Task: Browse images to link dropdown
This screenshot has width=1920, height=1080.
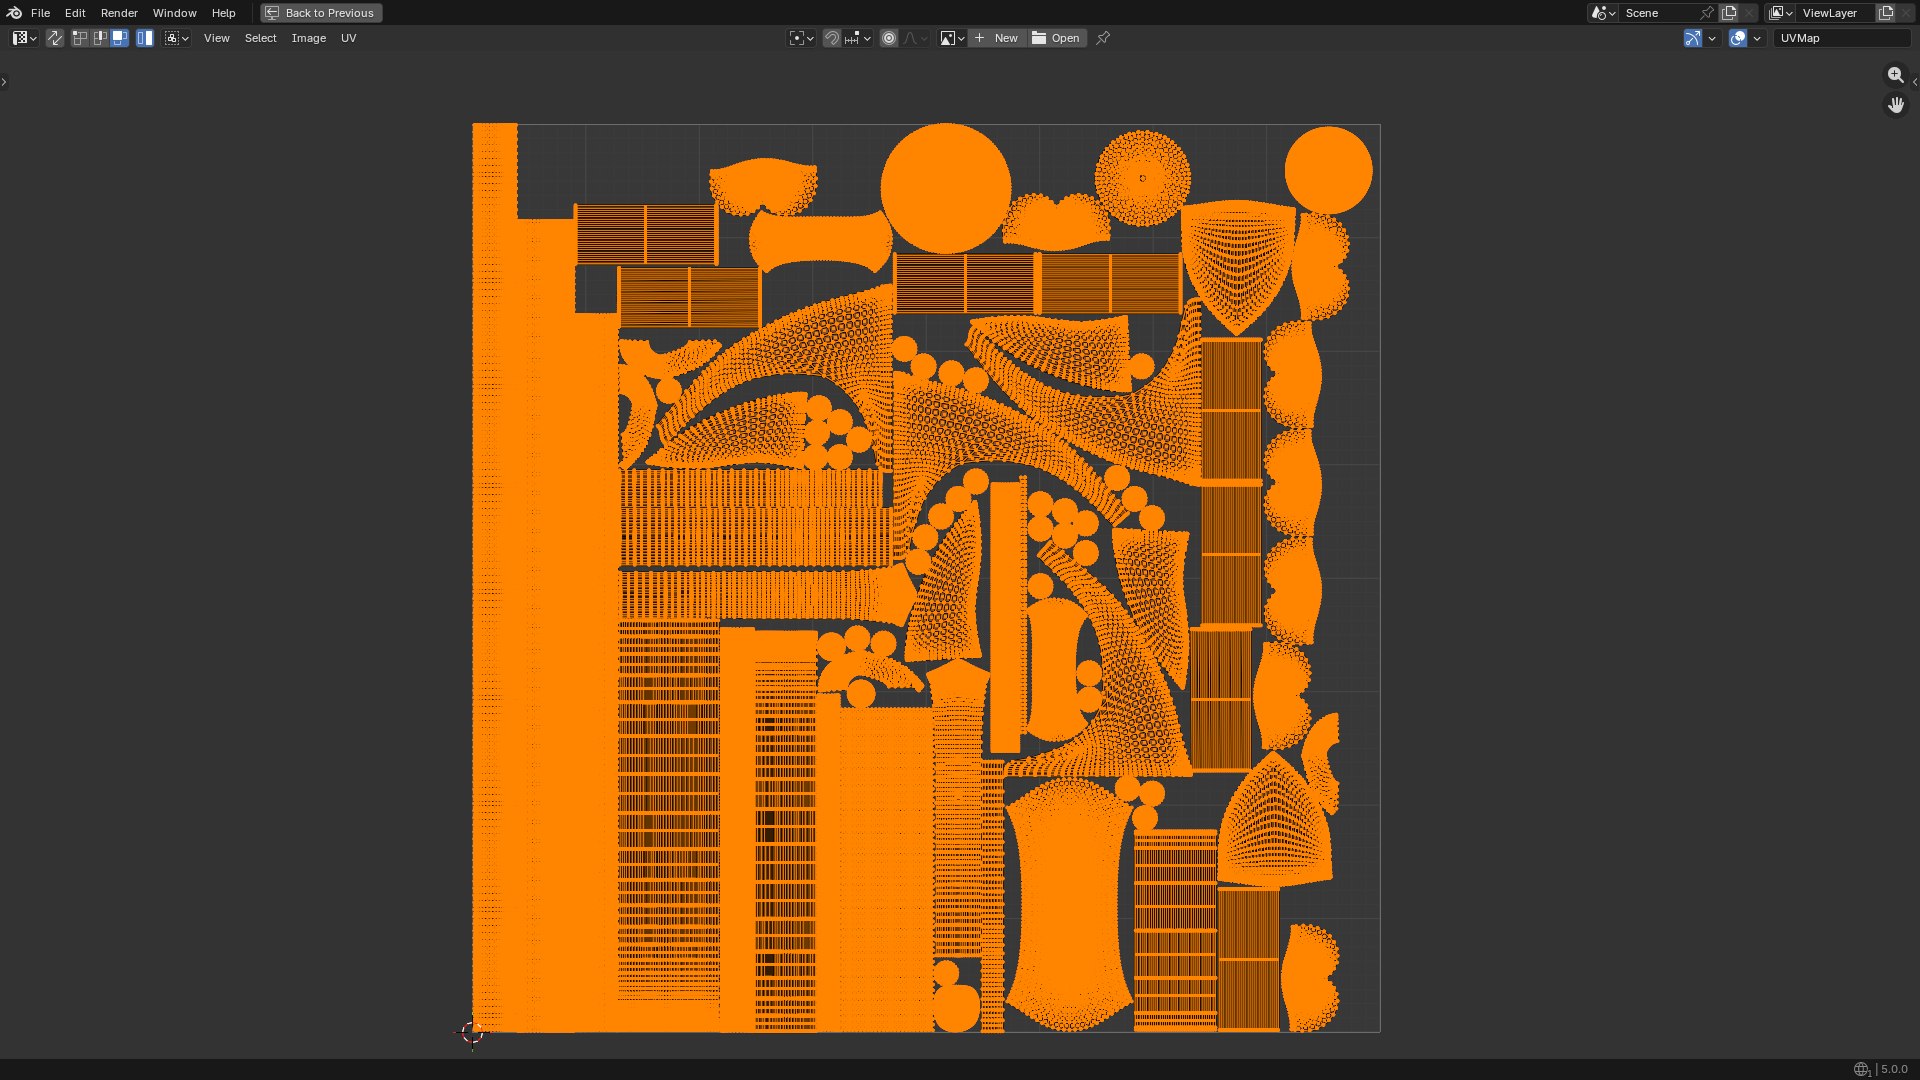Action: [x=952, y=38]
